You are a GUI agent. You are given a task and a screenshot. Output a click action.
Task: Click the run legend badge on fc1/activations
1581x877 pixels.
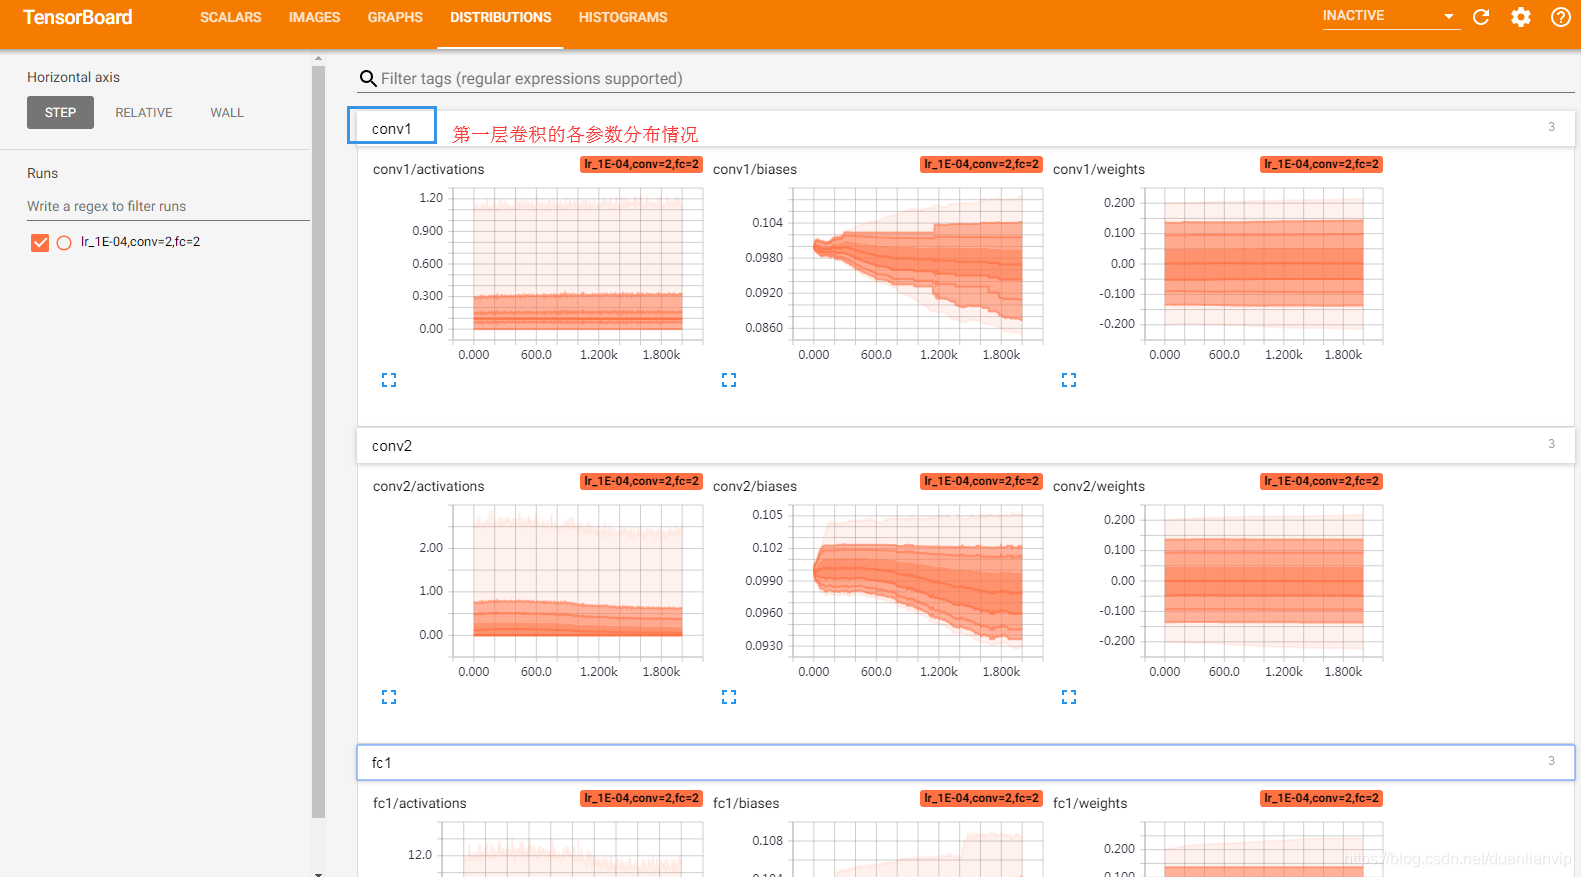641,798
